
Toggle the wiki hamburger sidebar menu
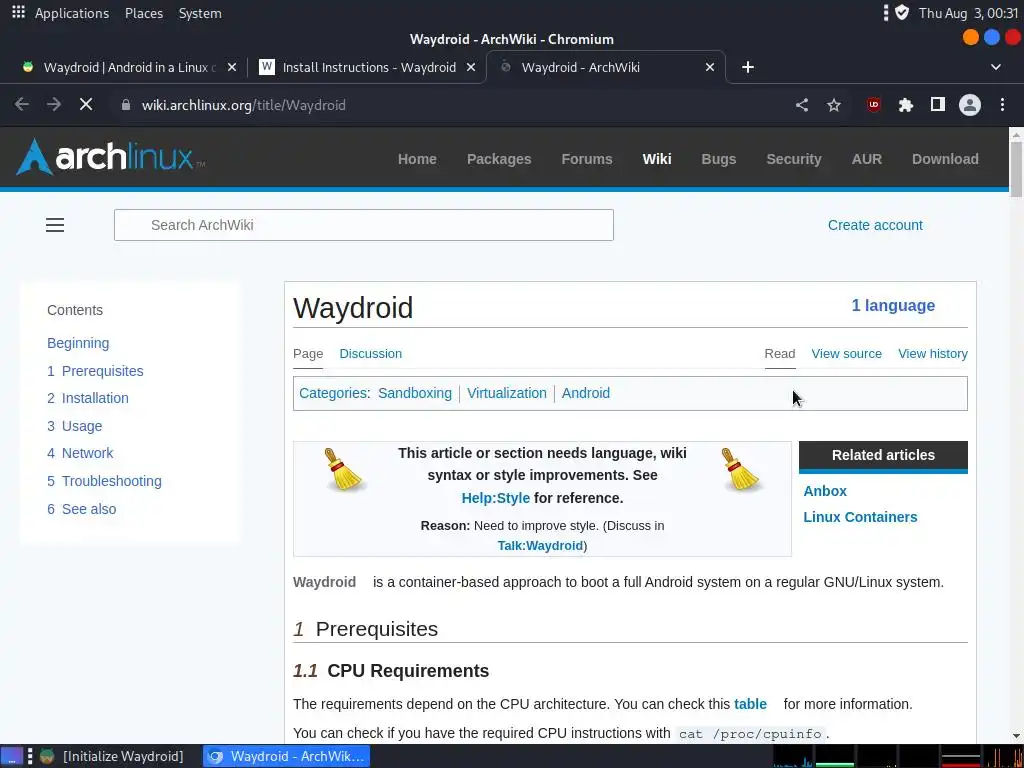(55, 225)
